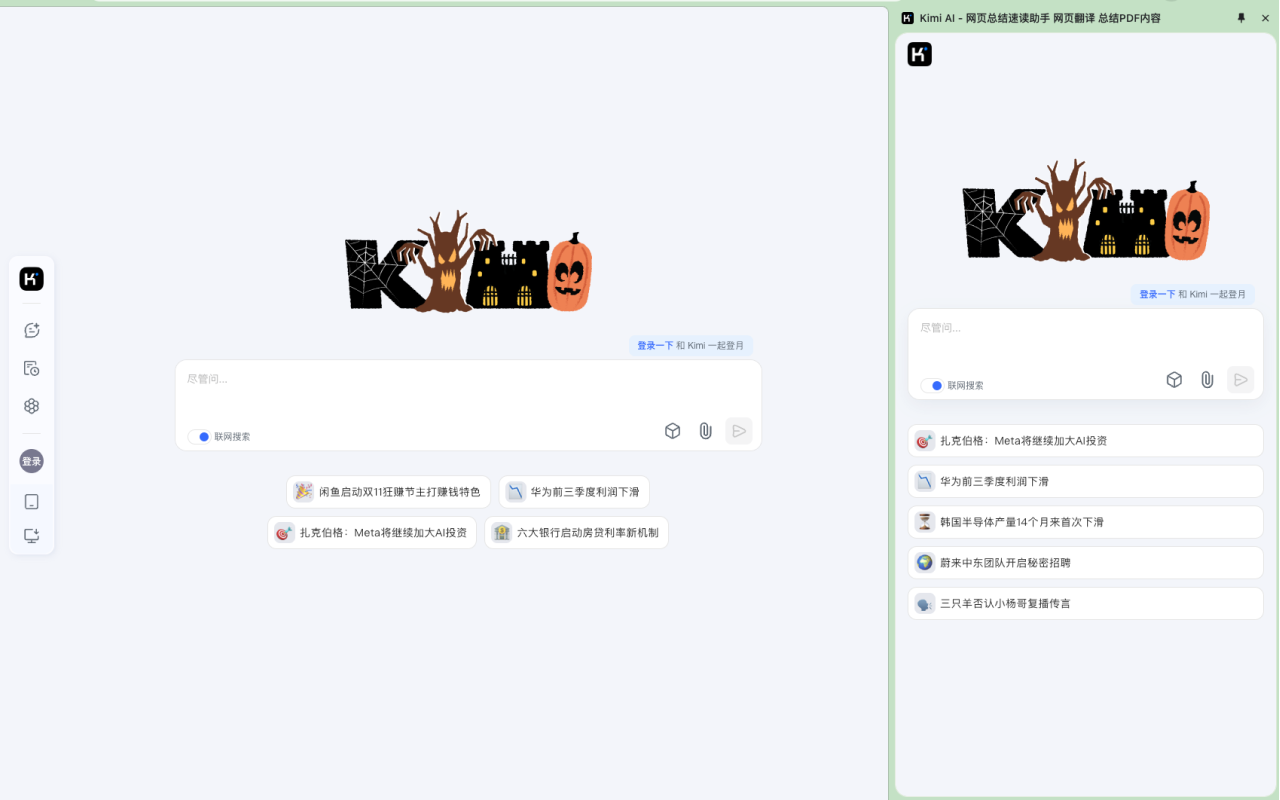
Task: Open 华为前三季度利润下滑 in the side panel
Action: 1085,481
